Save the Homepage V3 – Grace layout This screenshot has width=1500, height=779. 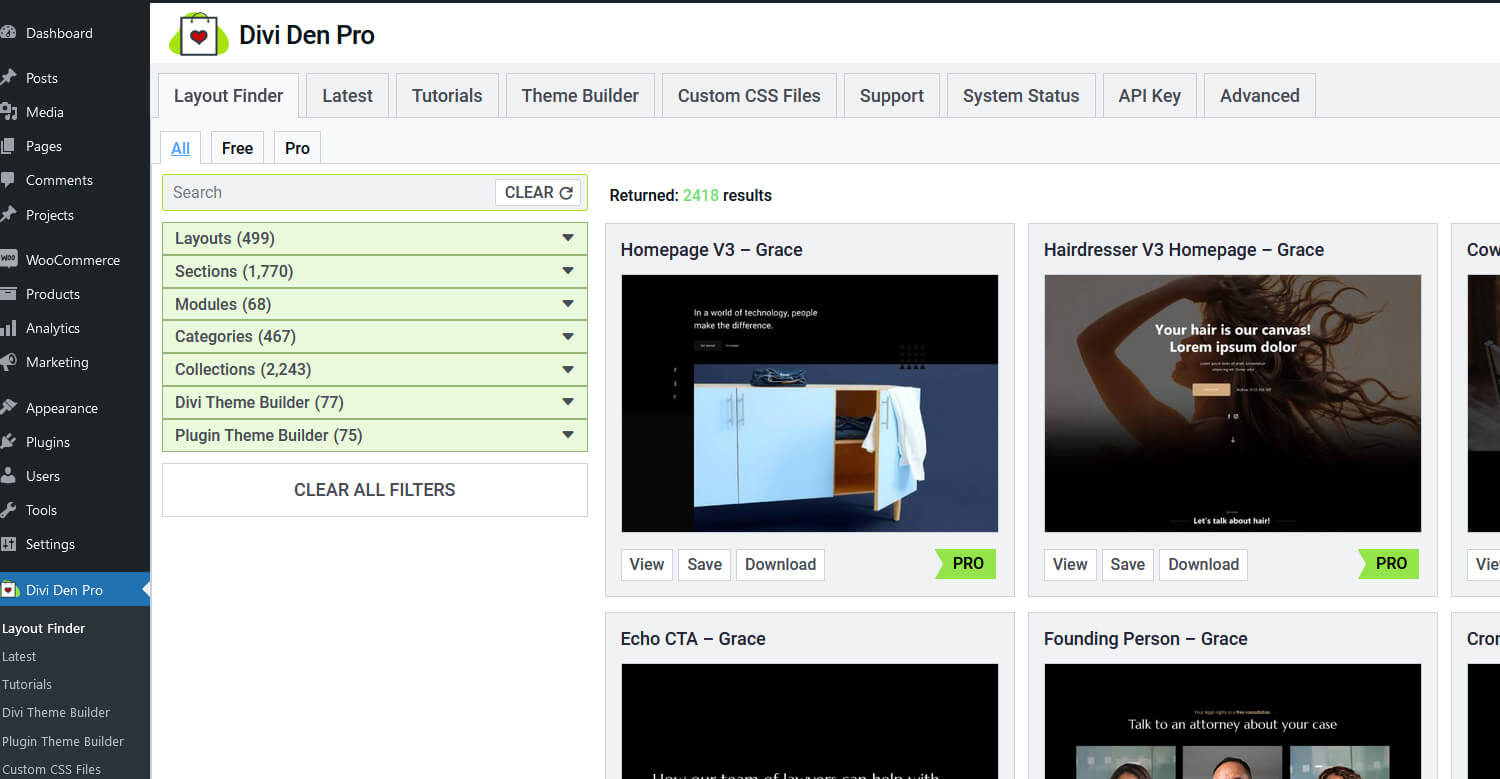pyautogui.click(x=704, y=564)
